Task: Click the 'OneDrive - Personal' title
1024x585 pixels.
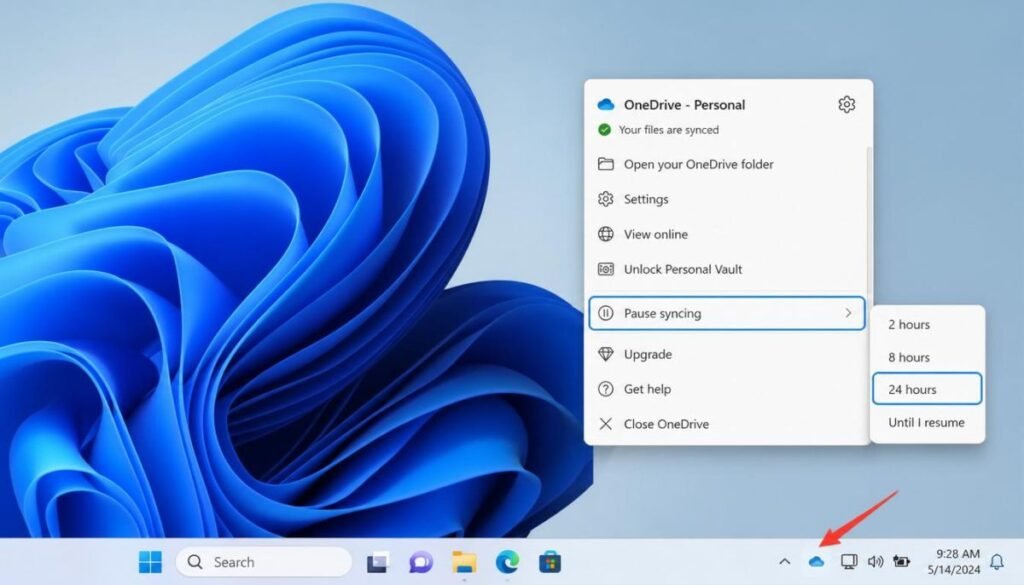Action: tap(684, 104)
